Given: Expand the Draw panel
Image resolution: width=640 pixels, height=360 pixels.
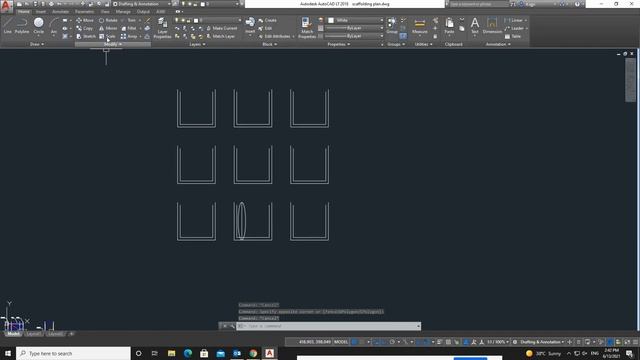Looking at the screenshot, I should point(37,44).
